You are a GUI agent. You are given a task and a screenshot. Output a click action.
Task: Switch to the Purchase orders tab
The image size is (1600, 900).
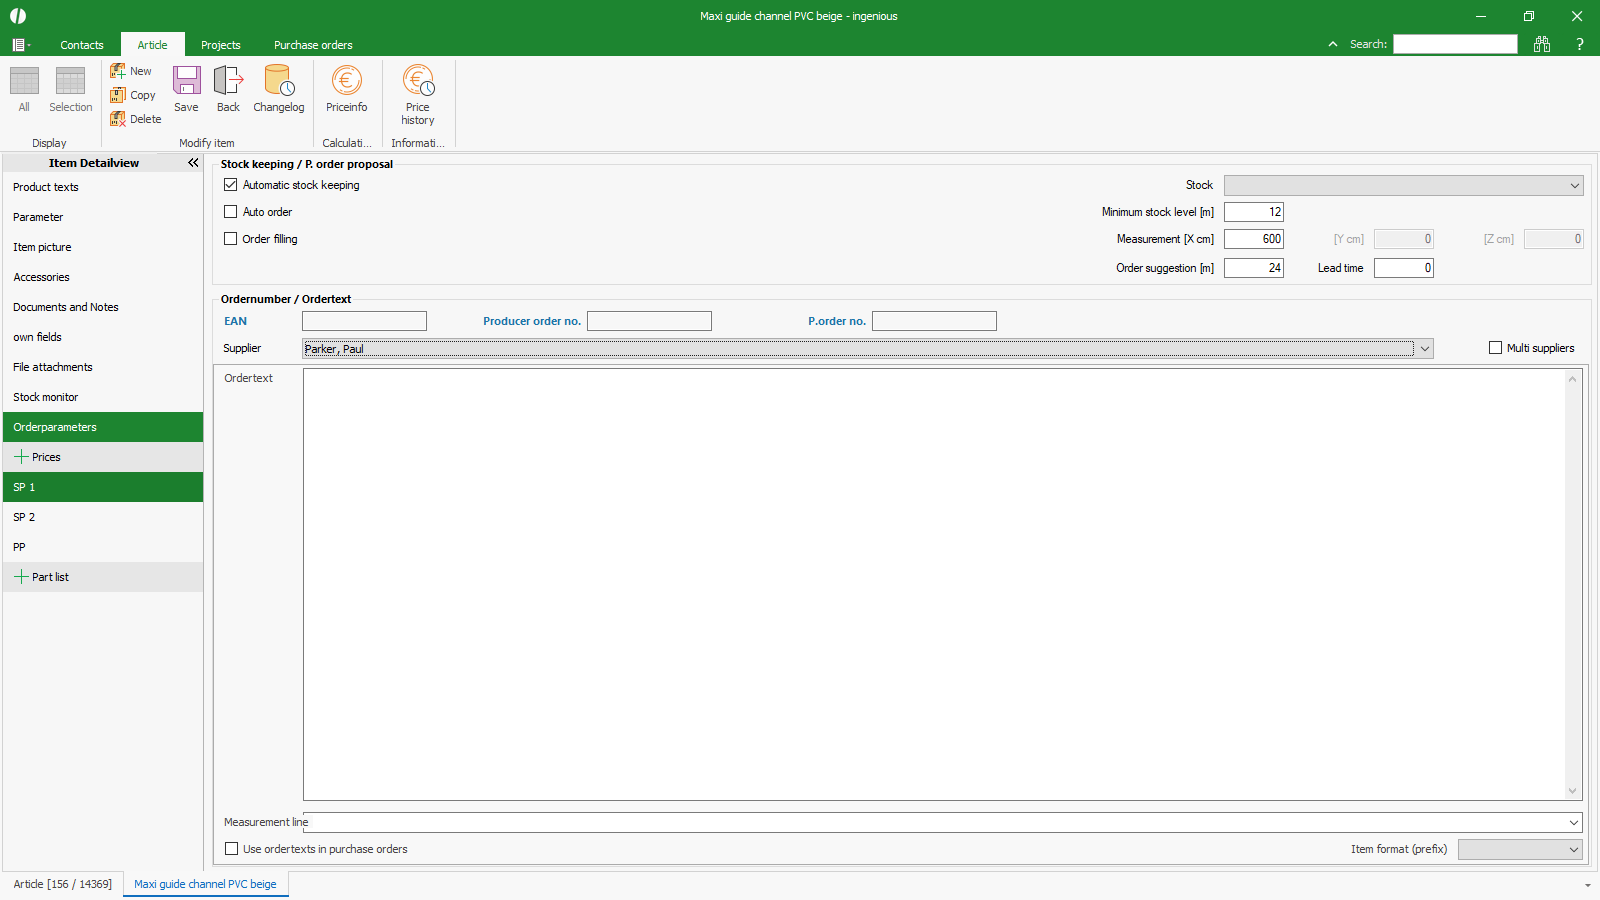tap(313, 45)
